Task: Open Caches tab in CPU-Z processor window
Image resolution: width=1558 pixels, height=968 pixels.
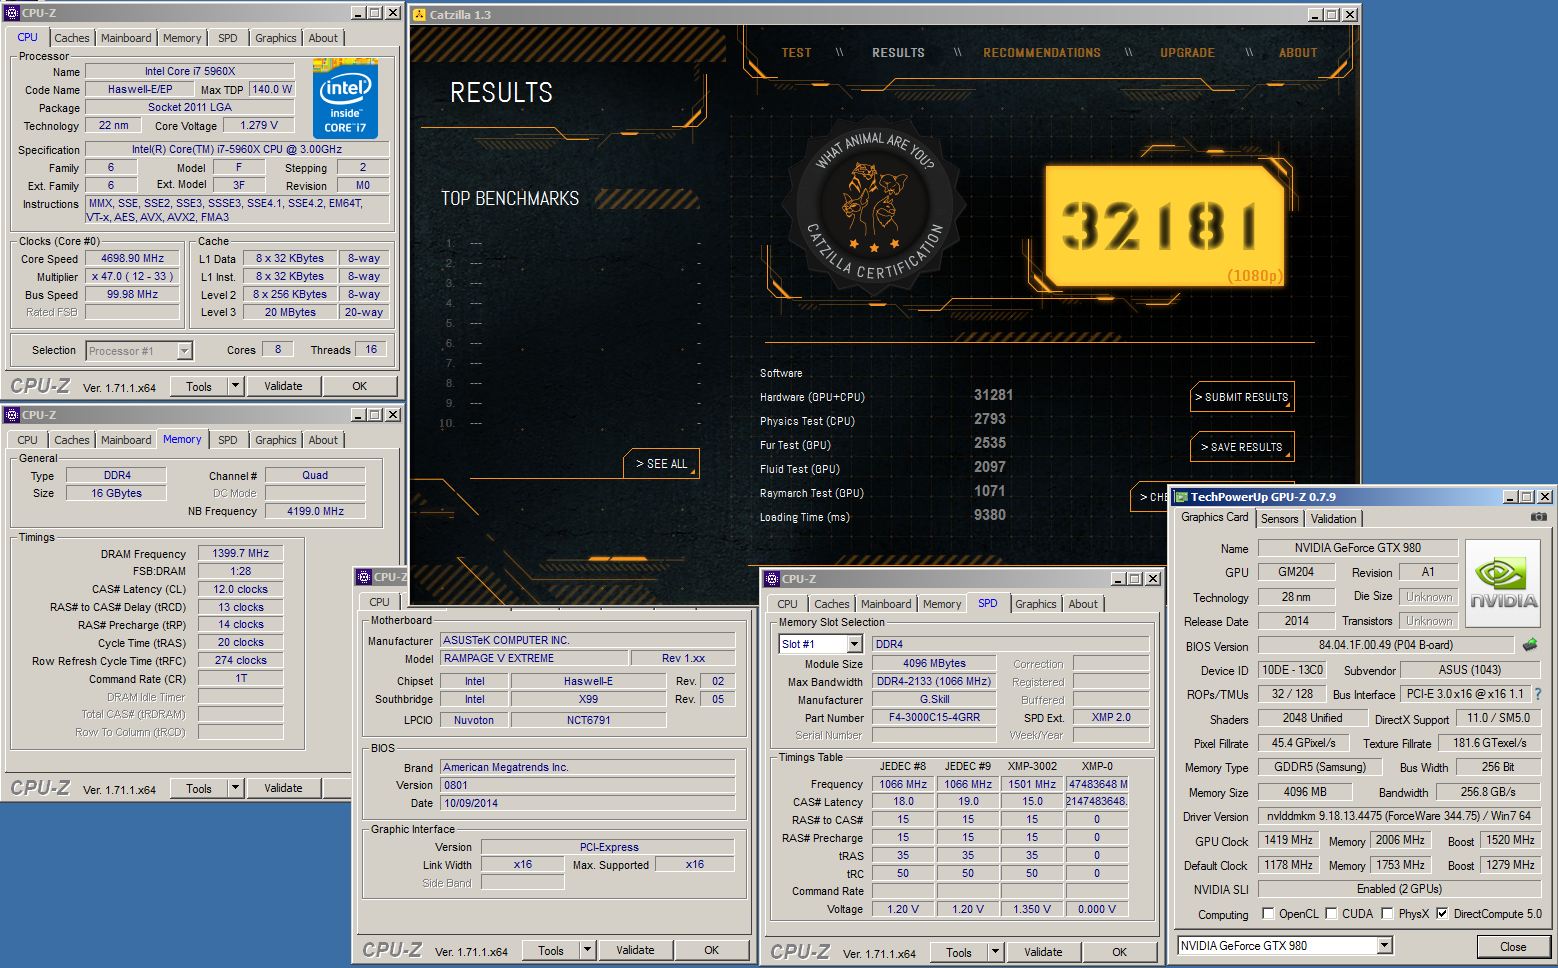Action: click(x=71, y=38)
